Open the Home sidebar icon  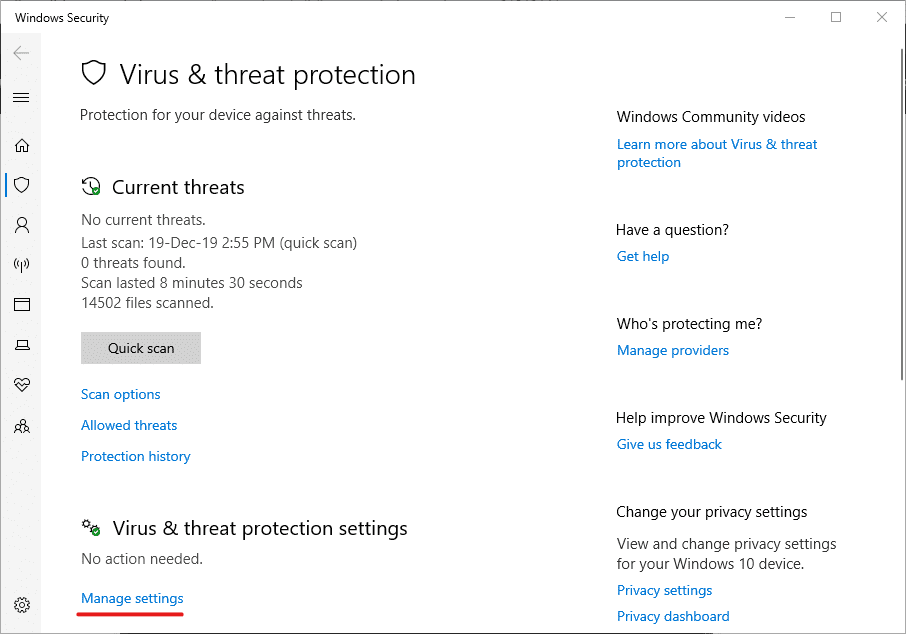pyautogui.click(x=21, y=145)
